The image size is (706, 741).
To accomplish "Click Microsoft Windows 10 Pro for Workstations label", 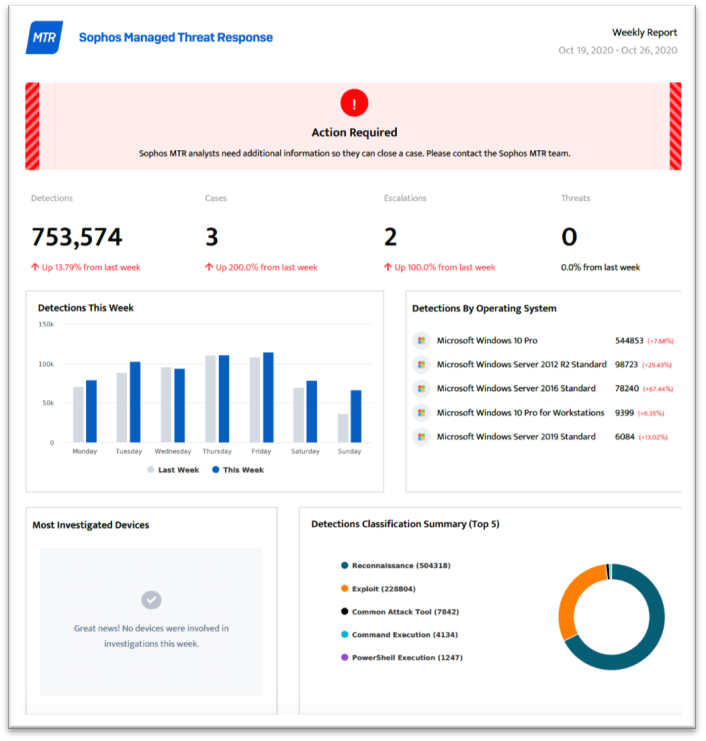I will pyautogui.click(x=520, y=413).
